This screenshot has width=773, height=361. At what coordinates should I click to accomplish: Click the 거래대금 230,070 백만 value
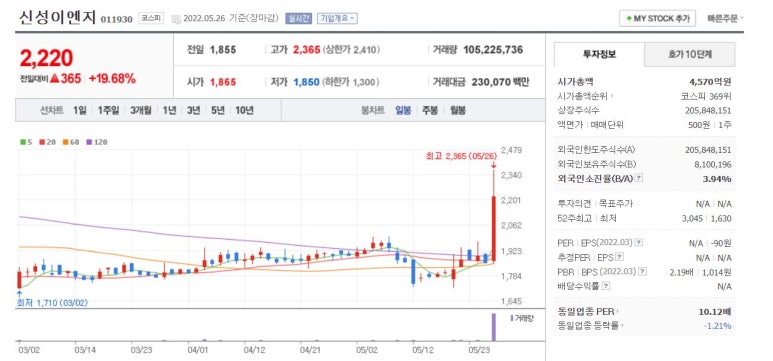pyautogui.click(x=500, y=82)
